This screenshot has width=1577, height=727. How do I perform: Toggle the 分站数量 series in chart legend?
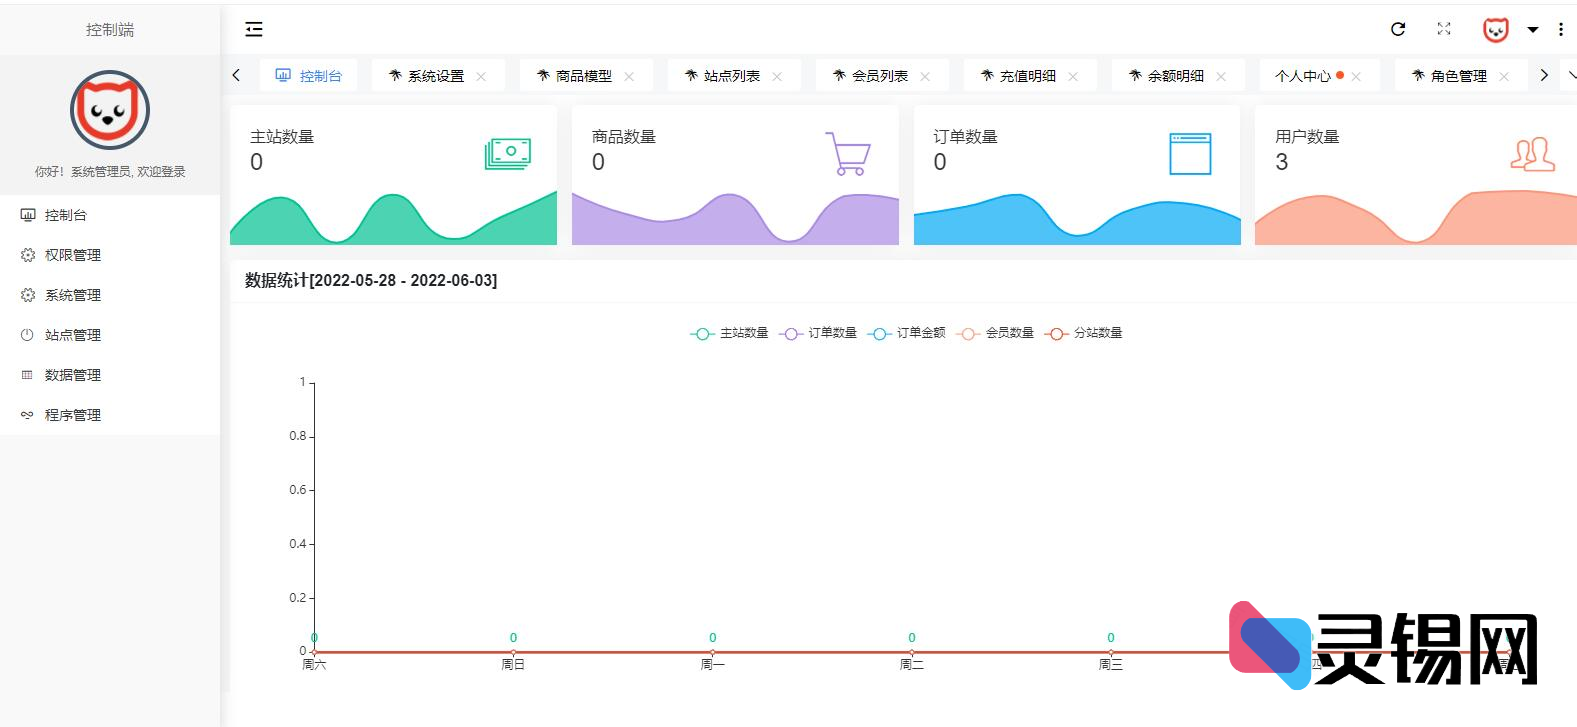pos(1084,333)
